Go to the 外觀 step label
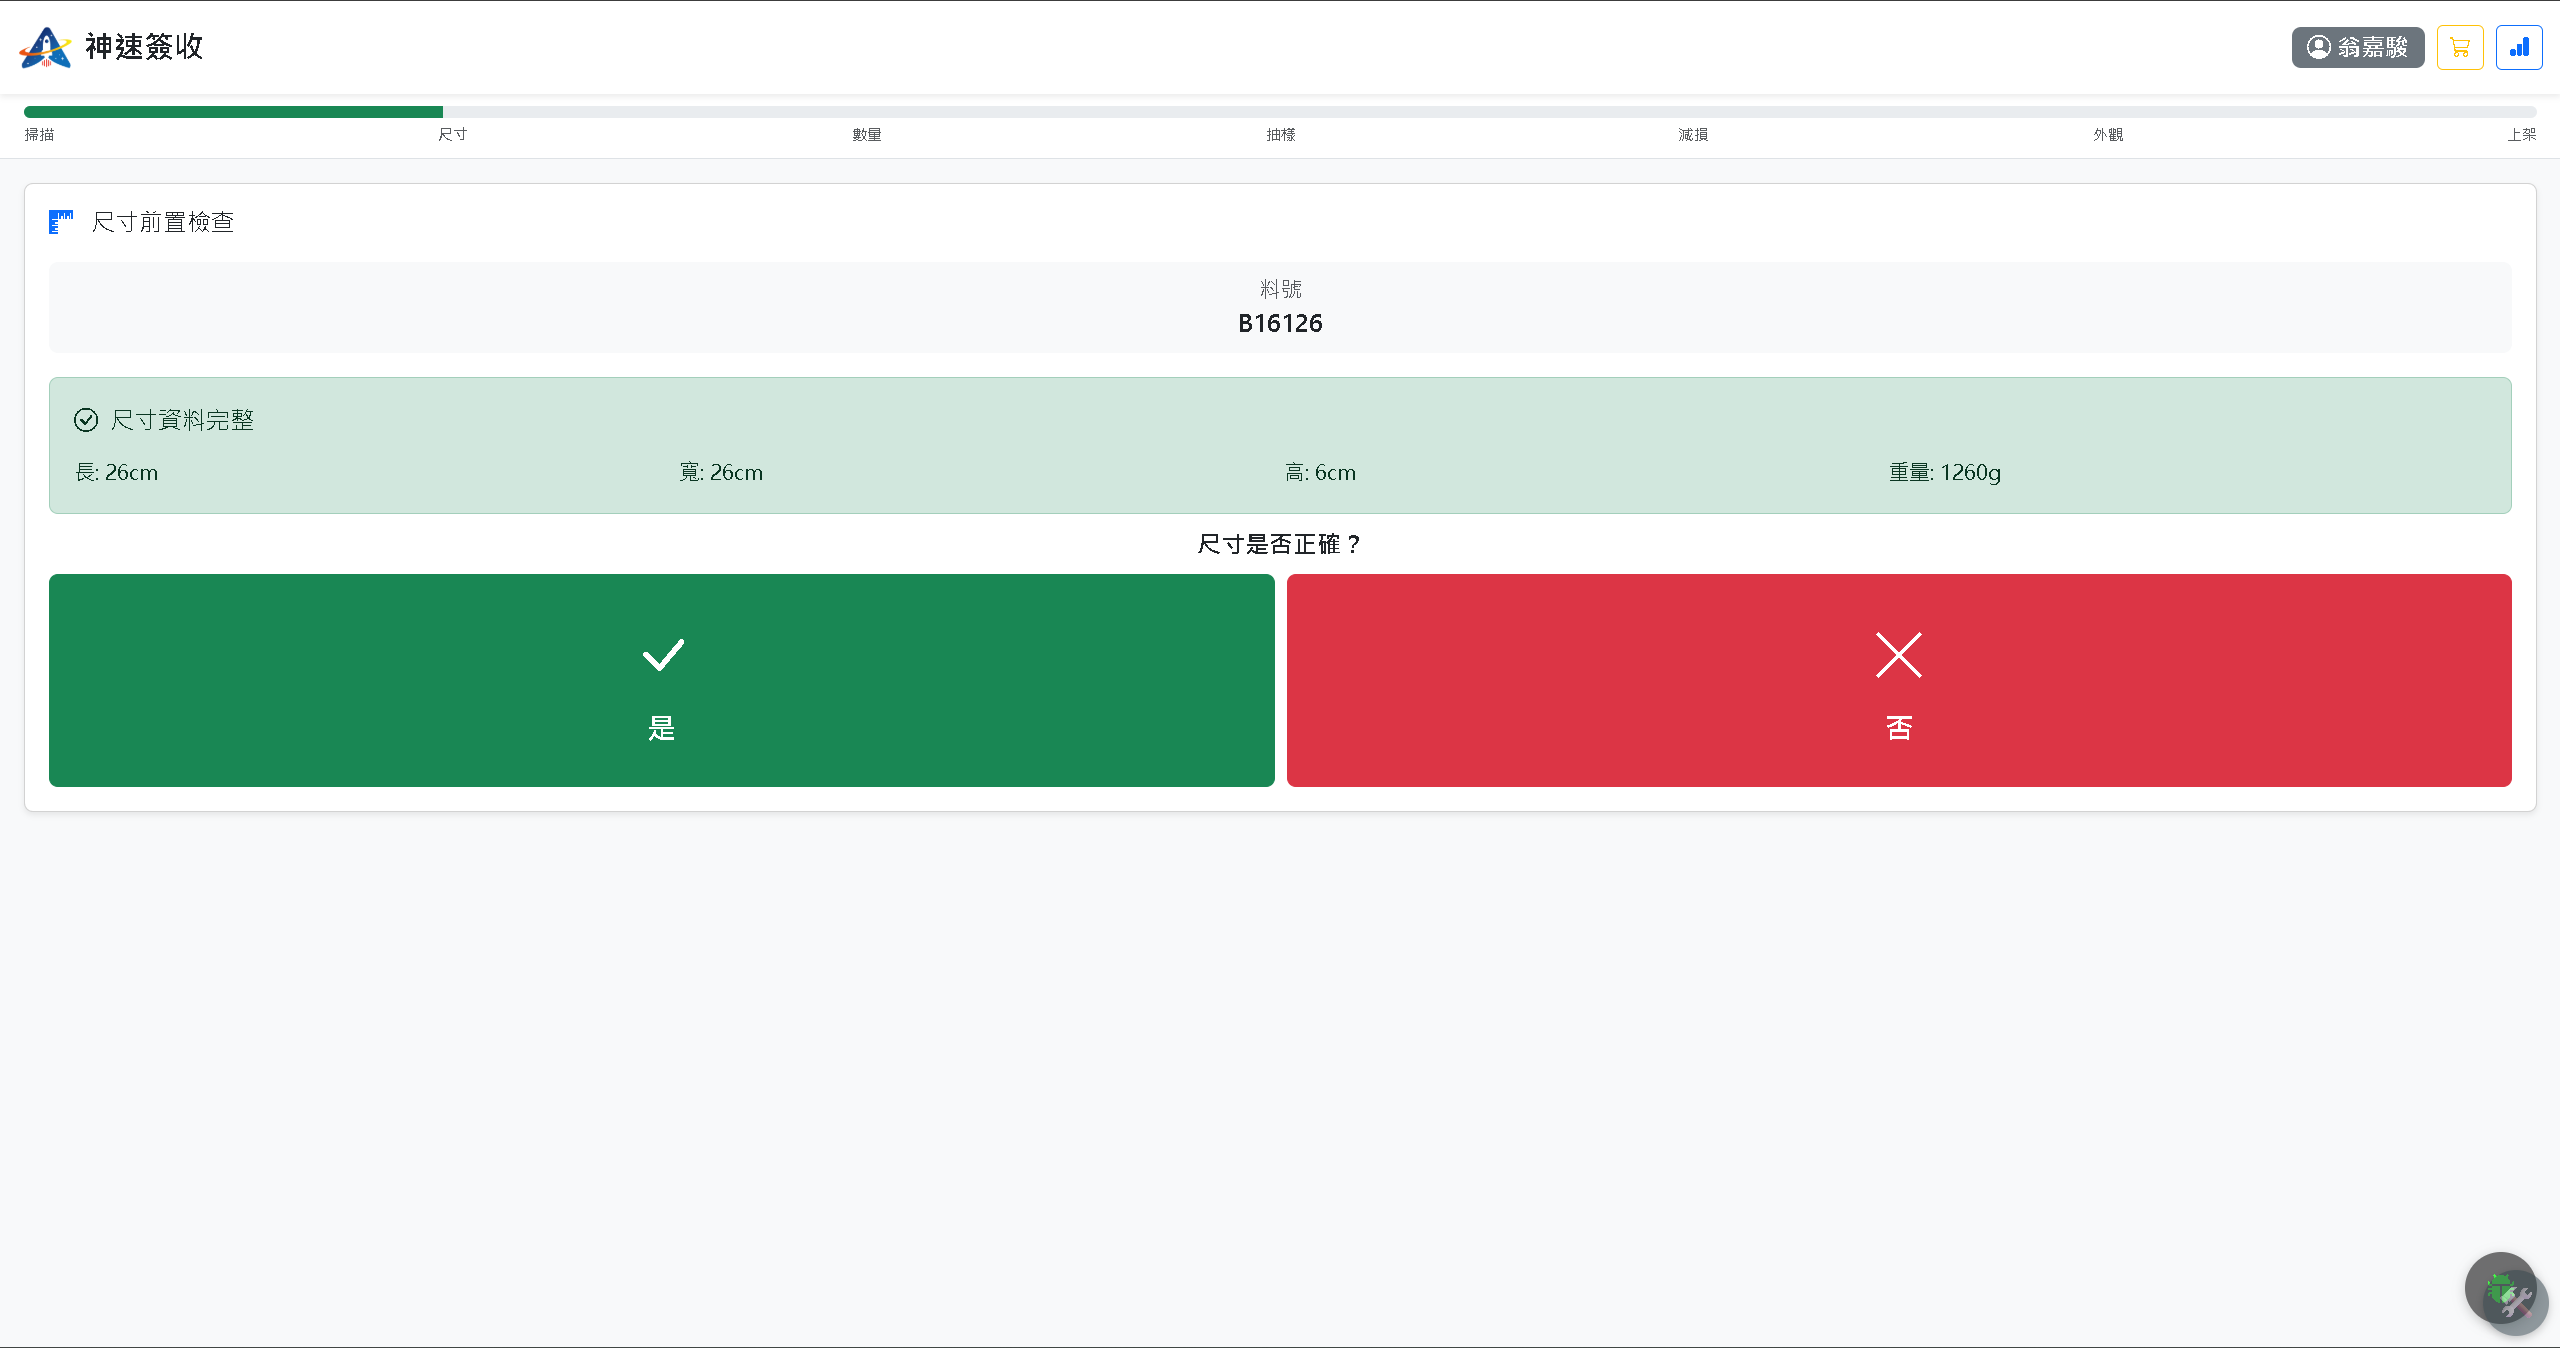The height and width of the screenshot is (1348, 2560). tap(2108, 134)
